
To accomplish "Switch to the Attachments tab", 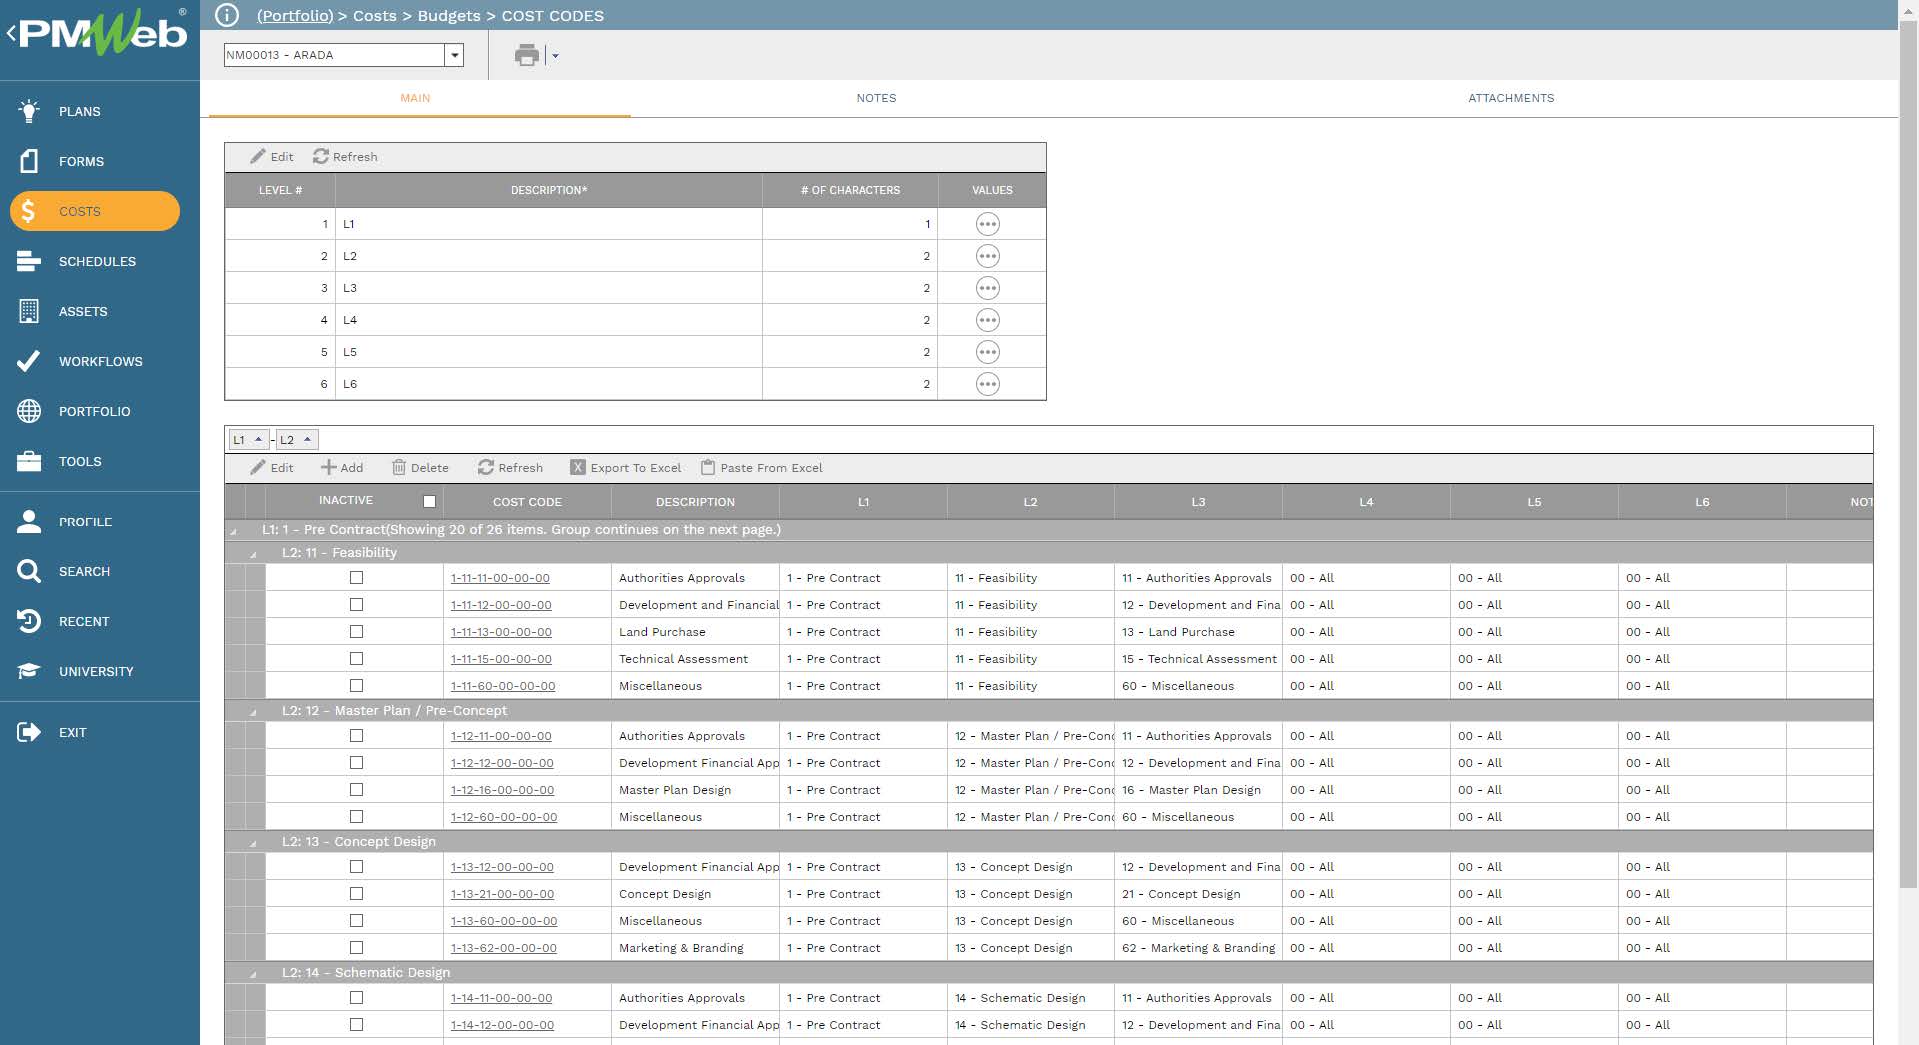I will click(x=1511, y=98).
